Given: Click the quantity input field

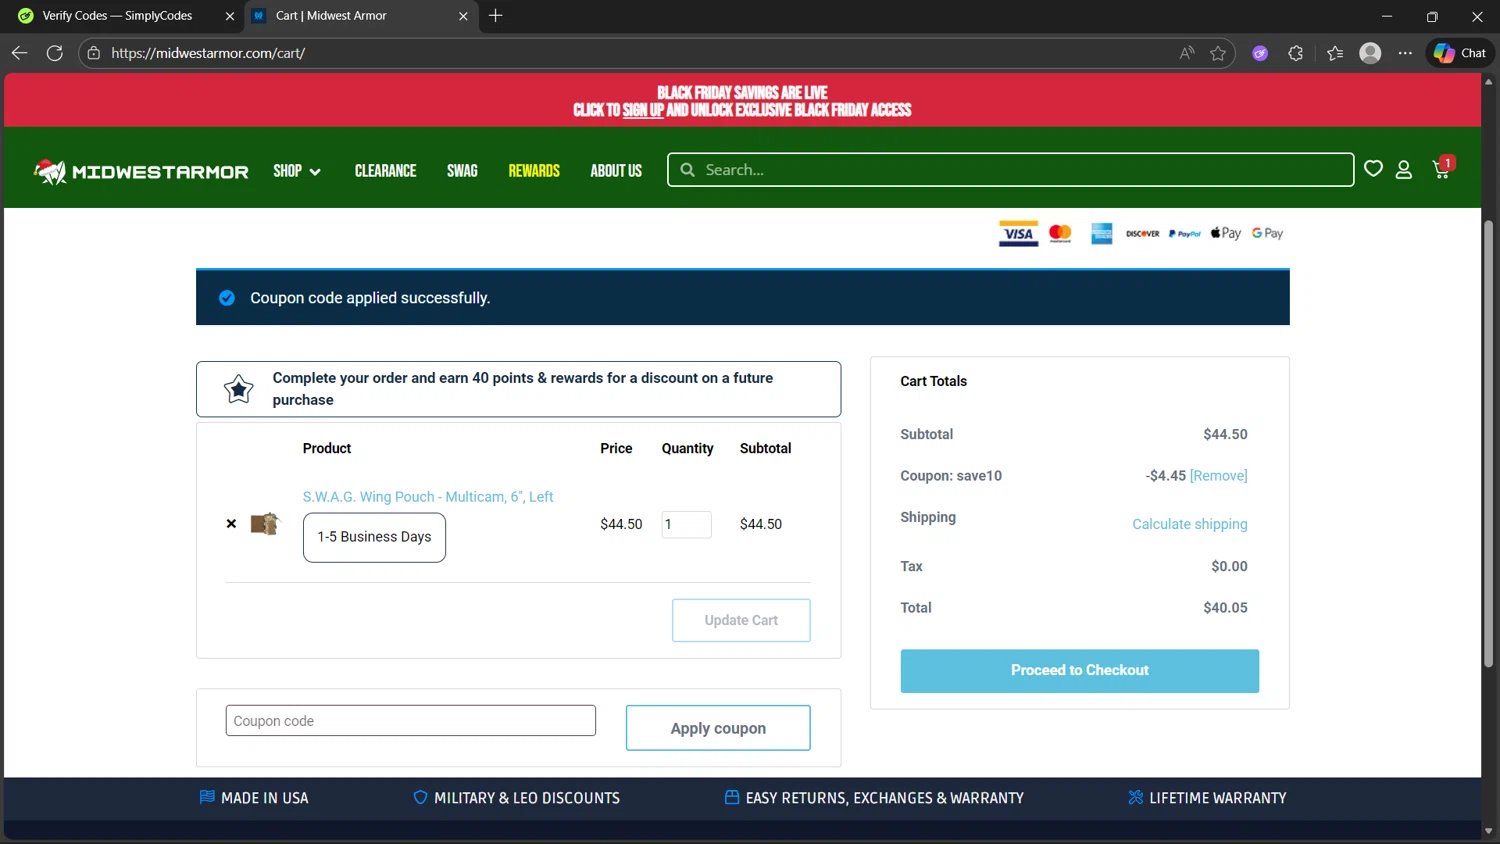Looking at the screenshot, I should click(x=686, y=524).
